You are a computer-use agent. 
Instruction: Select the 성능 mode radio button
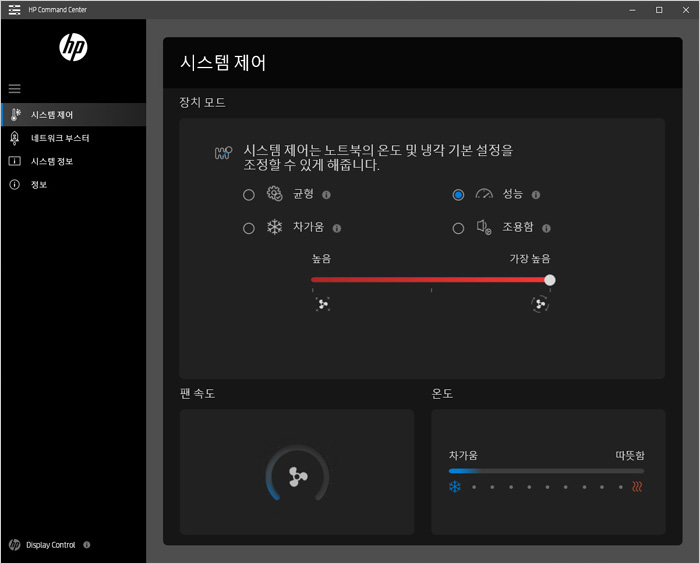click(458, 195)
